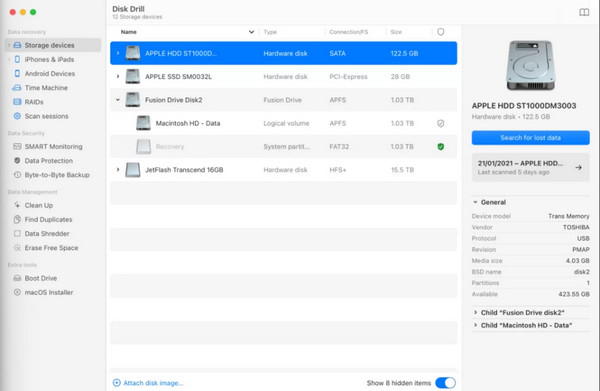Click 423.55 GB available value
Screen dimensions: 600x391
[574, 294]
